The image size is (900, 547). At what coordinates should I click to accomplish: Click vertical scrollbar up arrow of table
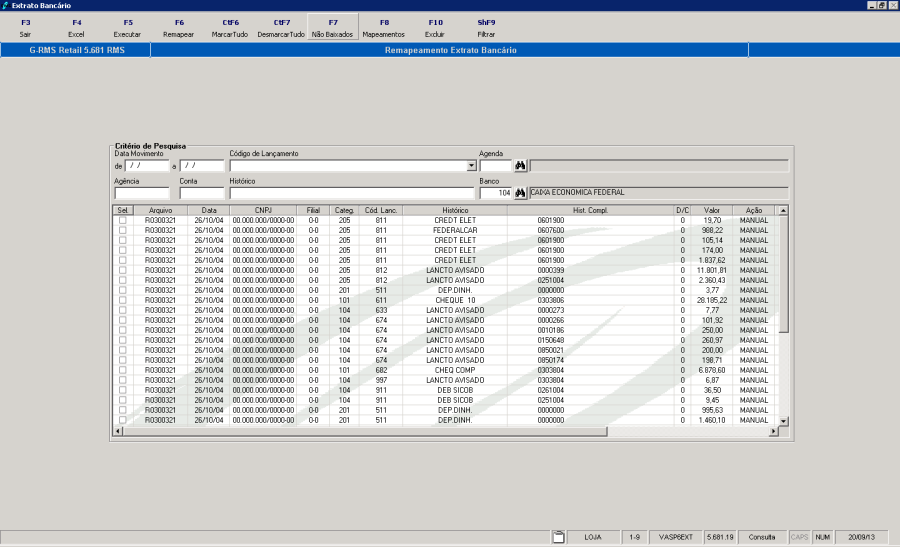(783, 211)
